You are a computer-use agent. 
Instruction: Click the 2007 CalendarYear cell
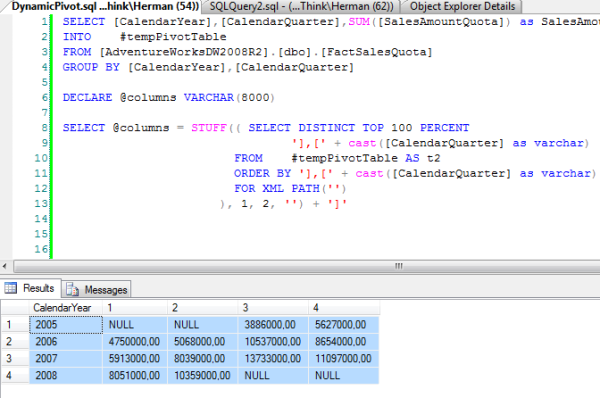pos(66,358)
